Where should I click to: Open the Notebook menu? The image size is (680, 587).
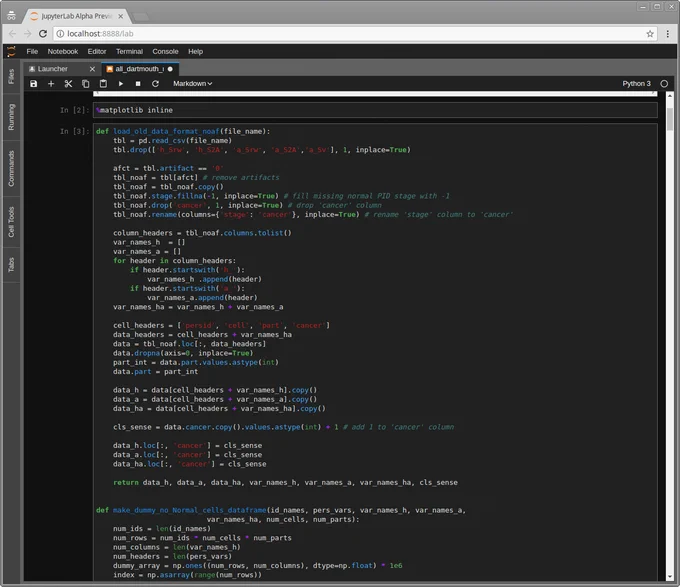(x=63, y=51)
